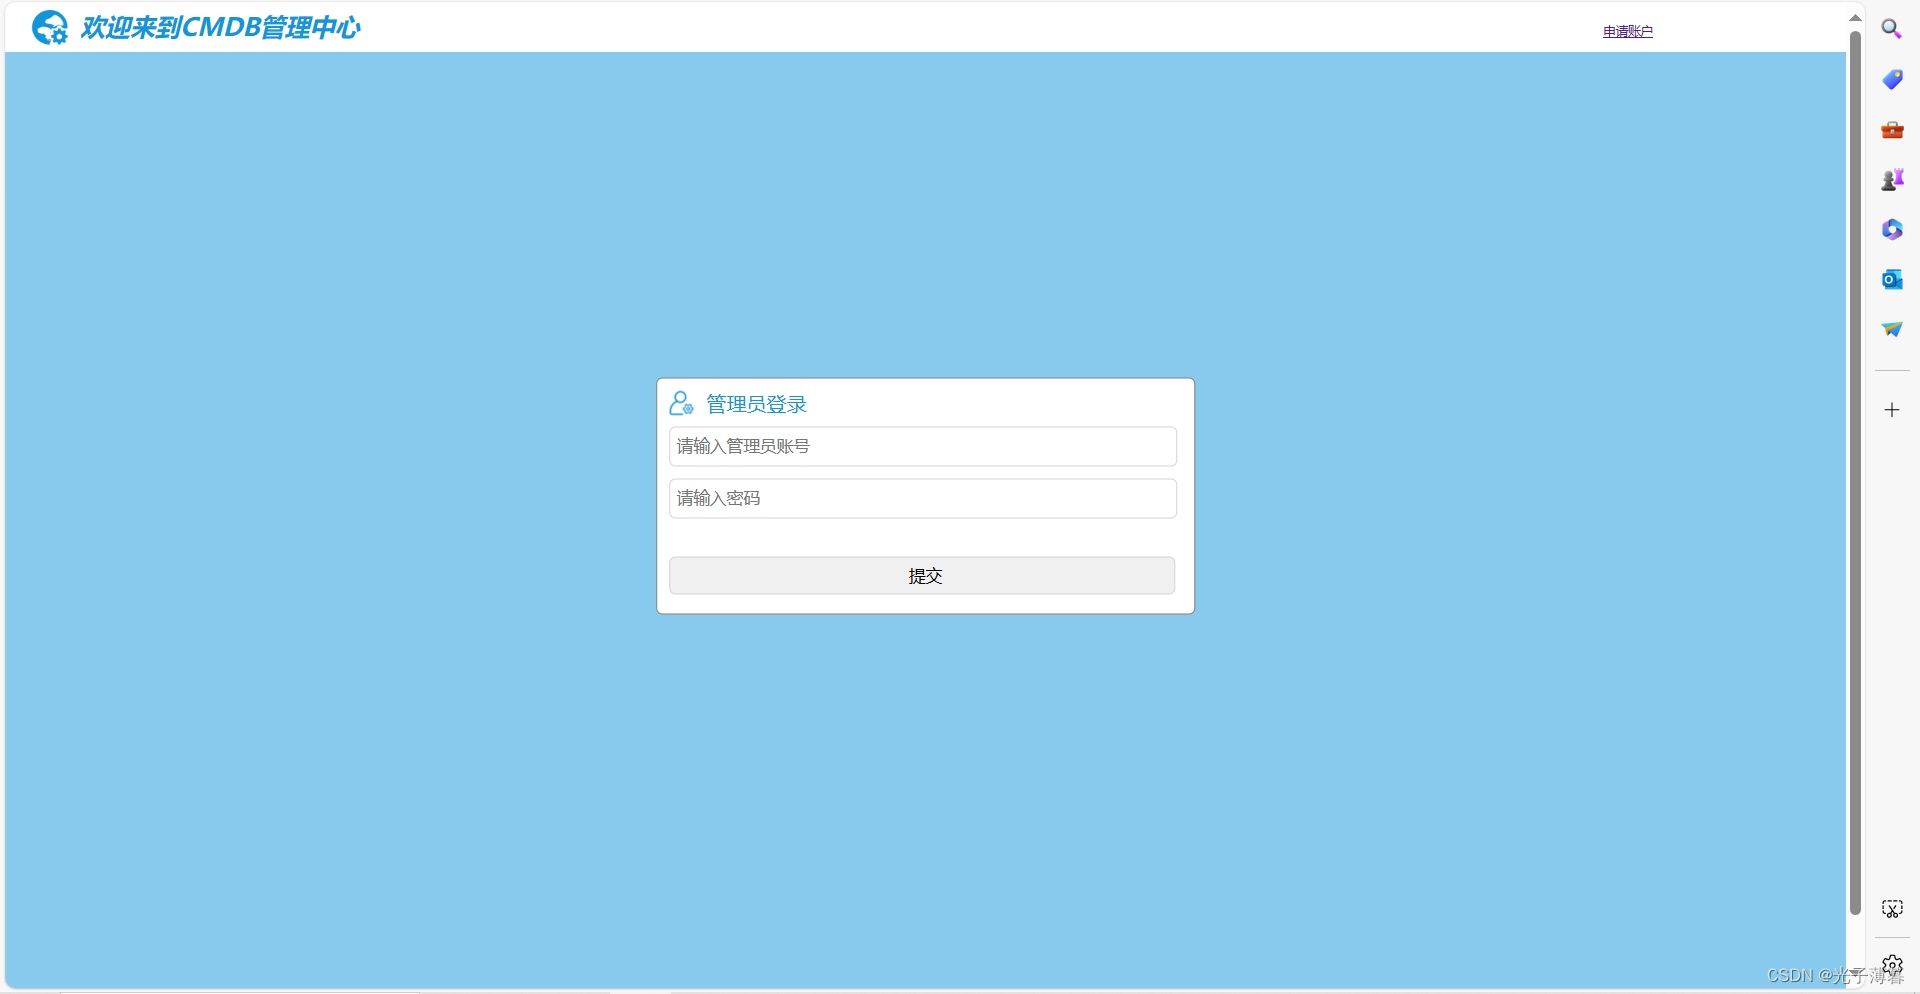Viewport: 1920px width, 994px height.
Task: Start a screen capture from the sidebar
Action: coord(1892,908)
